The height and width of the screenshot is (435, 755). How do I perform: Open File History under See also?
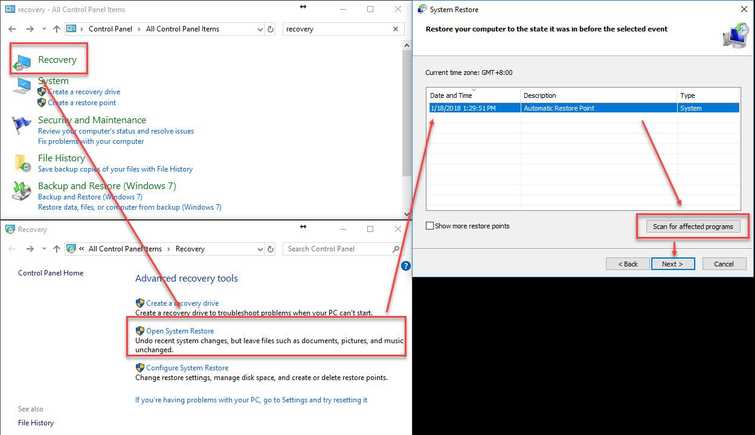tap(36, 423)
